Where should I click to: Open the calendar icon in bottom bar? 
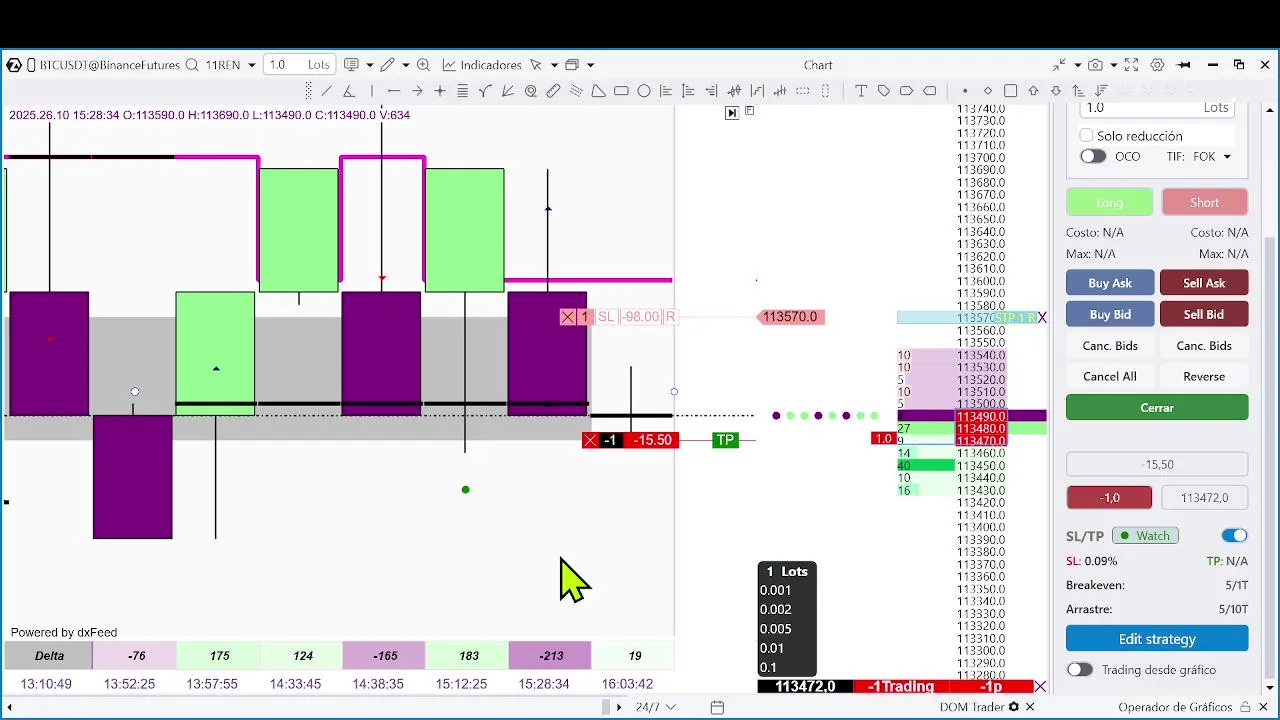(x=717, y=707)
